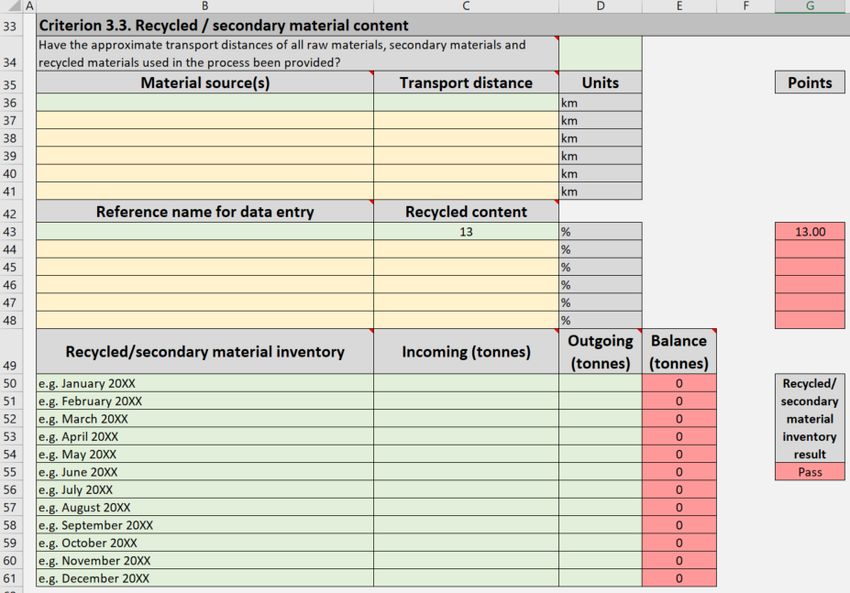The width and height of the screenshot is (850, 593).
Task: Click the Criterion 3.3 title cell
Action: (x=443, y=25)
